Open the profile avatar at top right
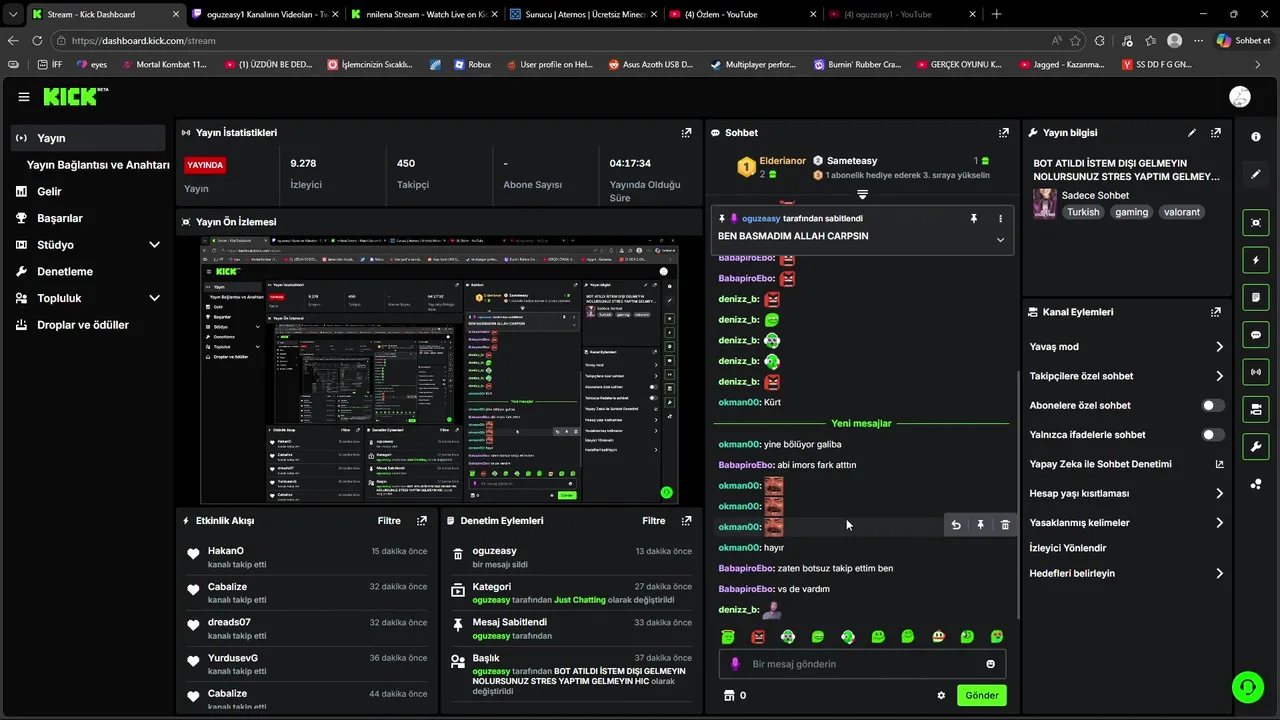 (1240, 97)
